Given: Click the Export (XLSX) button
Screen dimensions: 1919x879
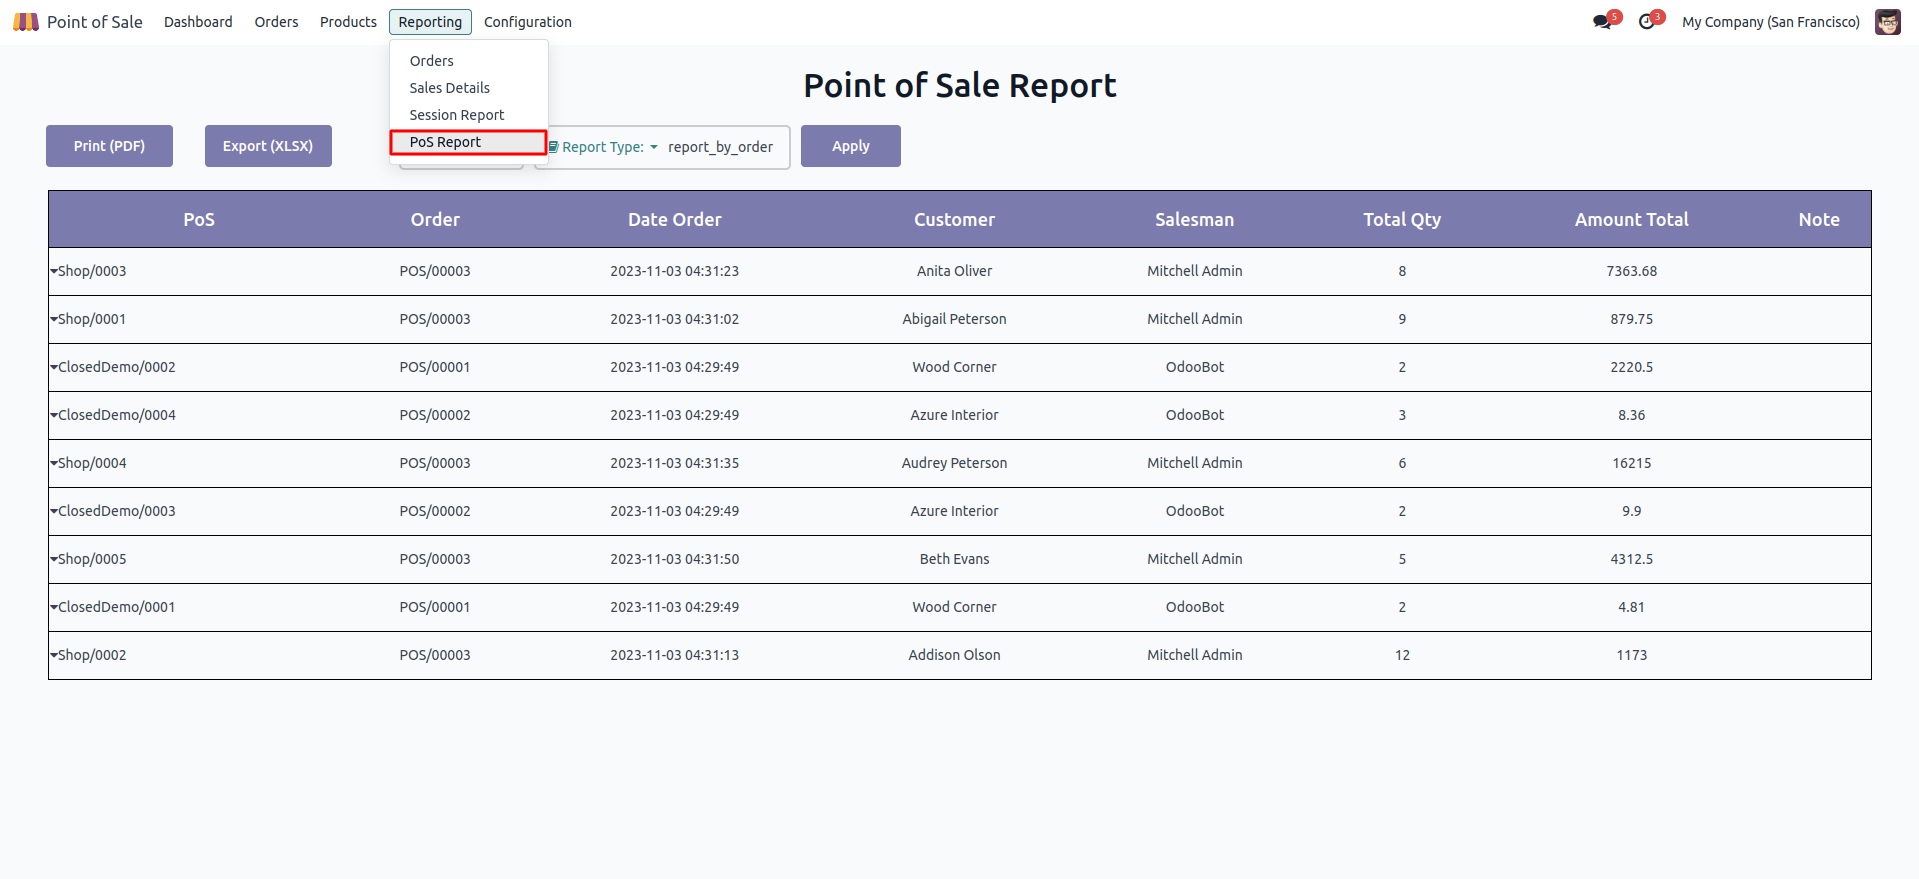Looking at the screenshot, I should tap(268, 146).
